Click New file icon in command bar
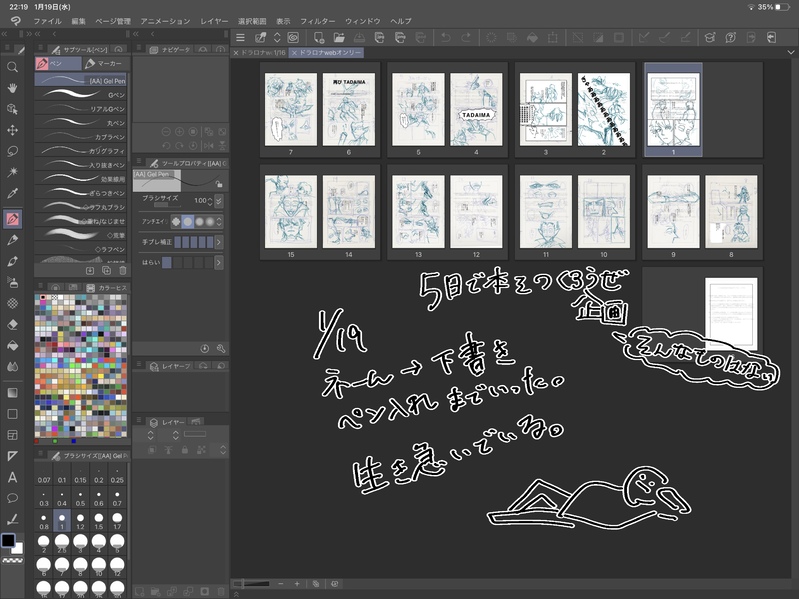Viewport: 799px width, 599px height. coord(319,38)
